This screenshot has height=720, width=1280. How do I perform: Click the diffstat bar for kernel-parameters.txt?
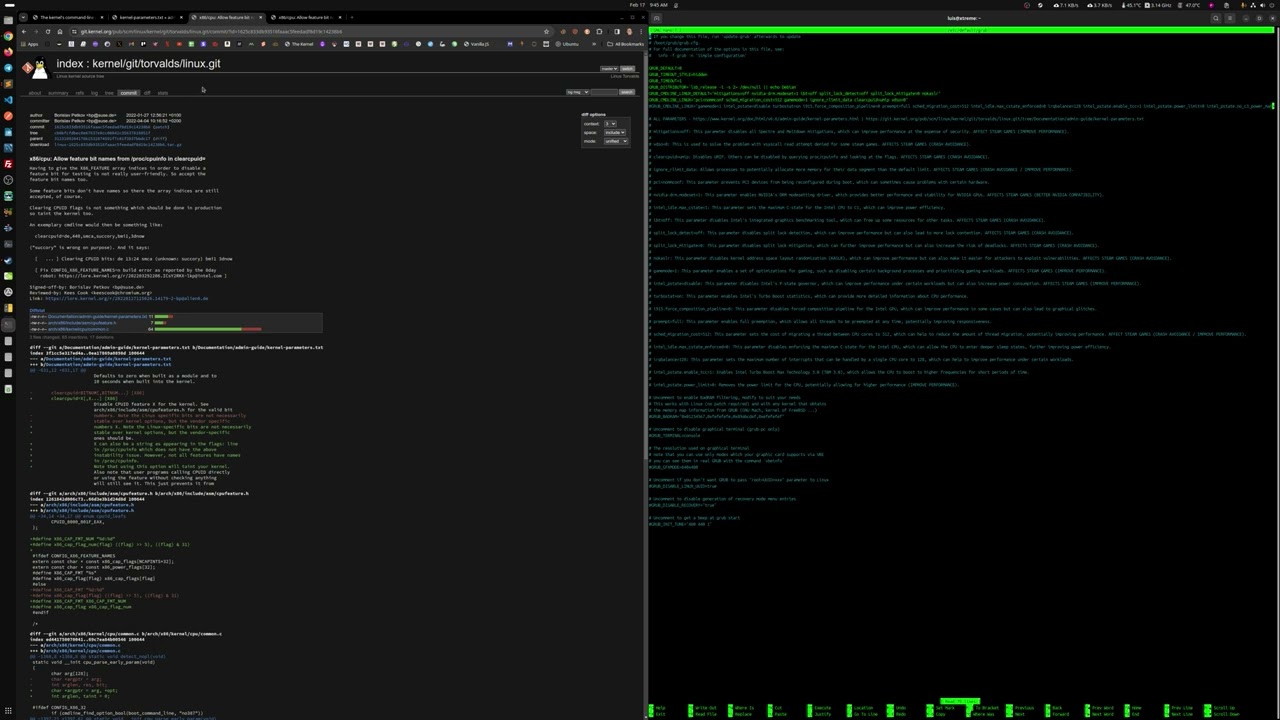pyautogui.click(x=163, y=316)
